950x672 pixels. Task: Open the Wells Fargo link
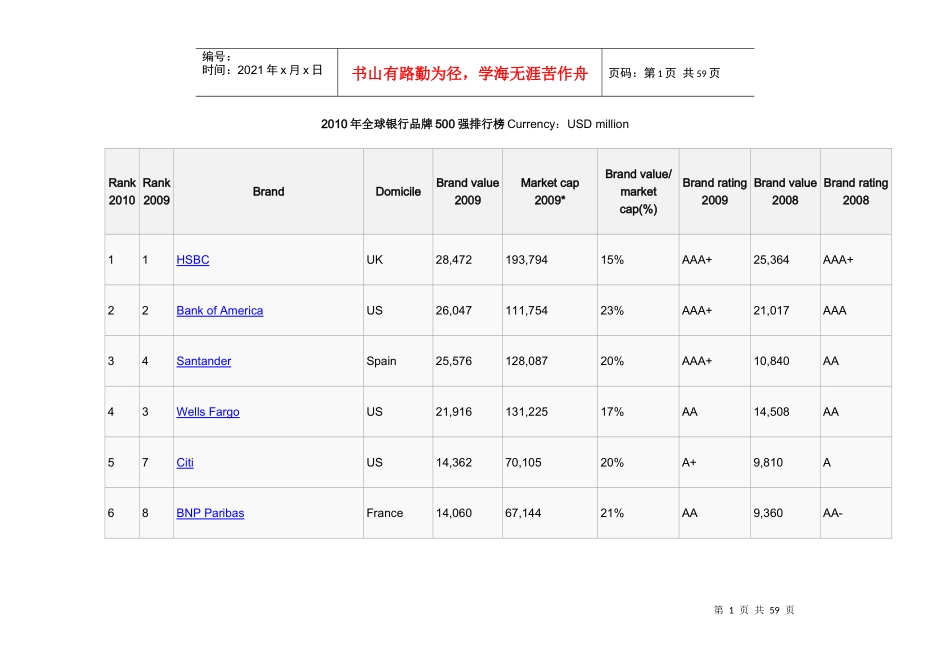208,412
